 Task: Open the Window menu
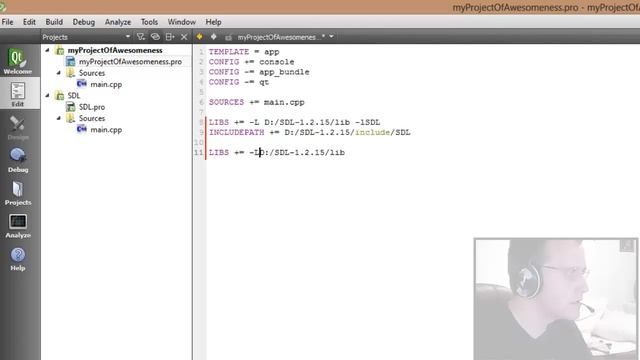[181, 22]
